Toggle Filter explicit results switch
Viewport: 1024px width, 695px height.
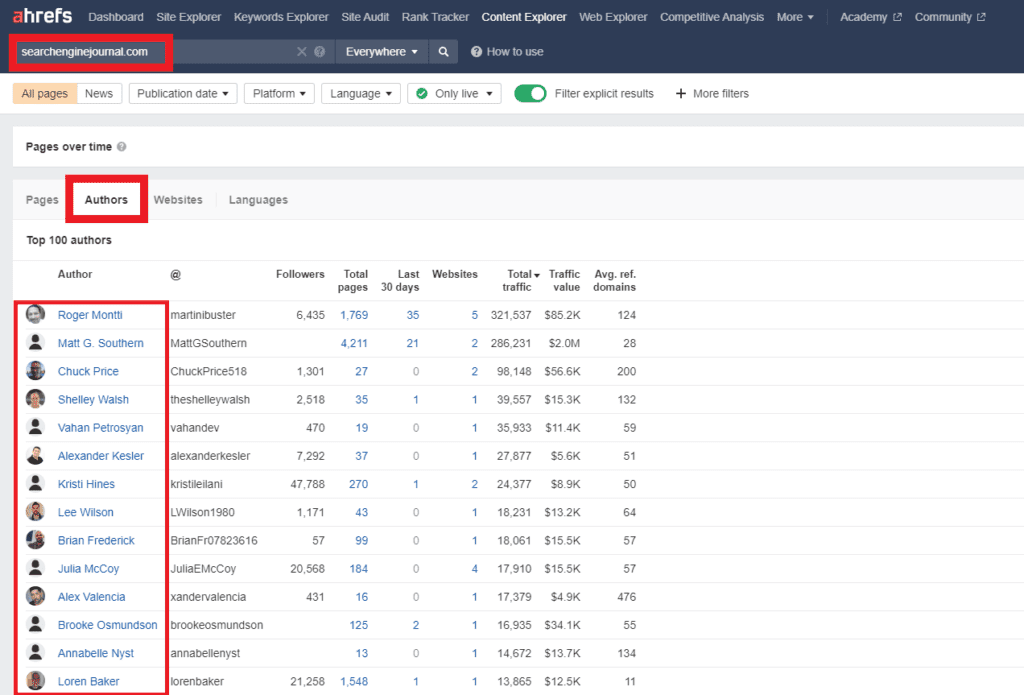pos(530,93)
